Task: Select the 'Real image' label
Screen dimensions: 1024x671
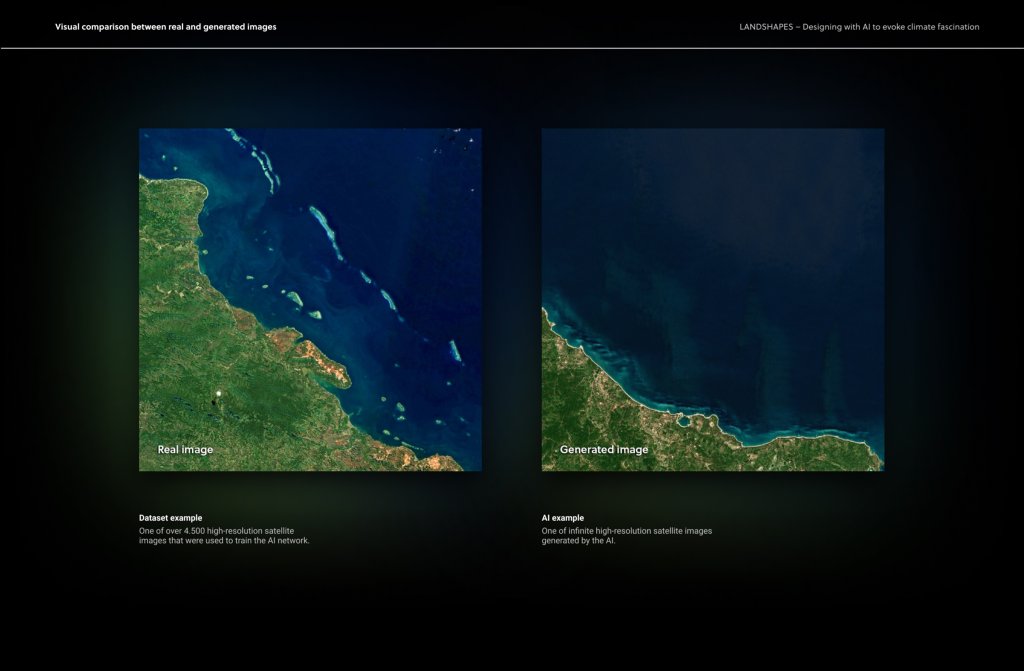Action: [185, 450]
